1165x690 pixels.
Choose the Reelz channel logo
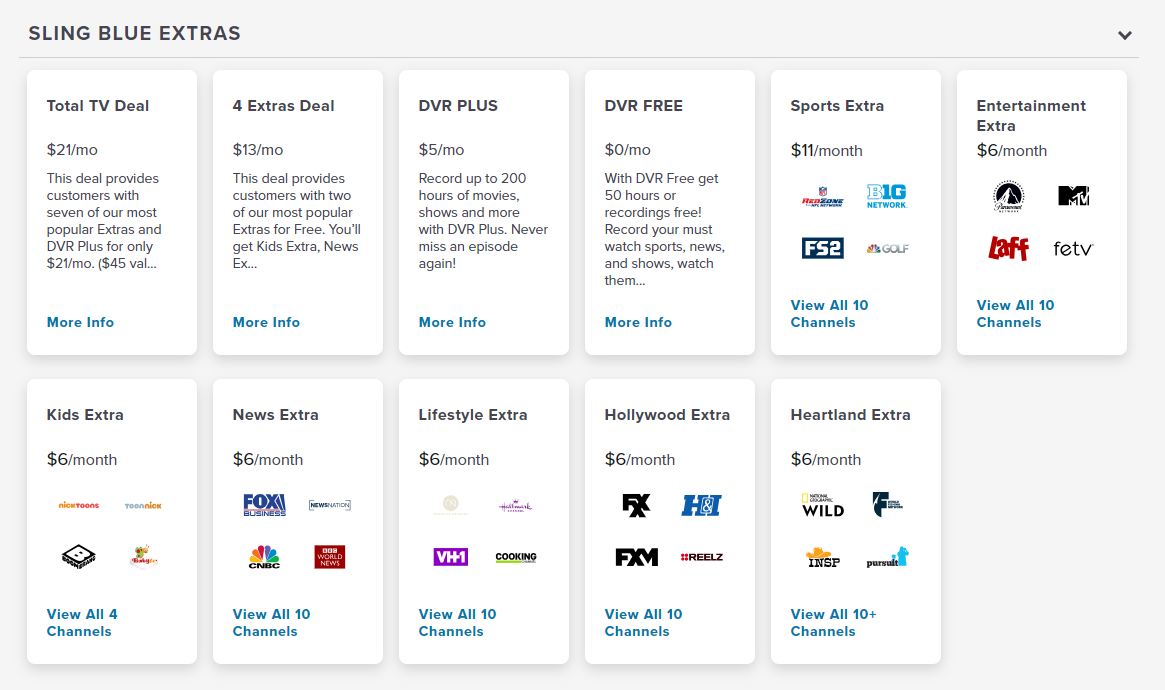tap(701, 557)
